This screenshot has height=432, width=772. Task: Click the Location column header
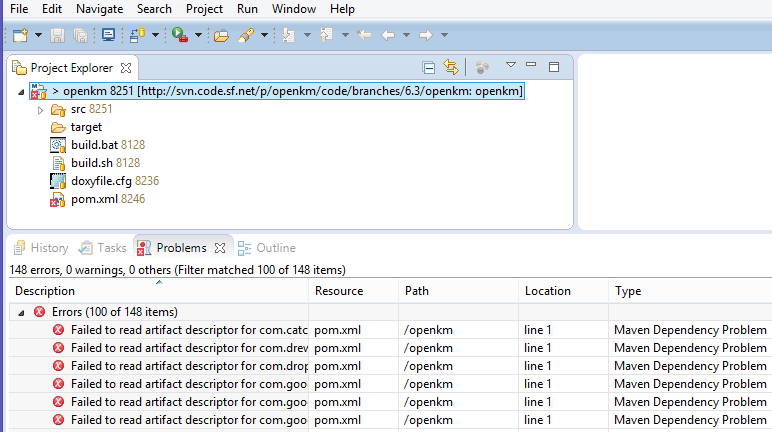pyautogui.click(x=547, y=291)
